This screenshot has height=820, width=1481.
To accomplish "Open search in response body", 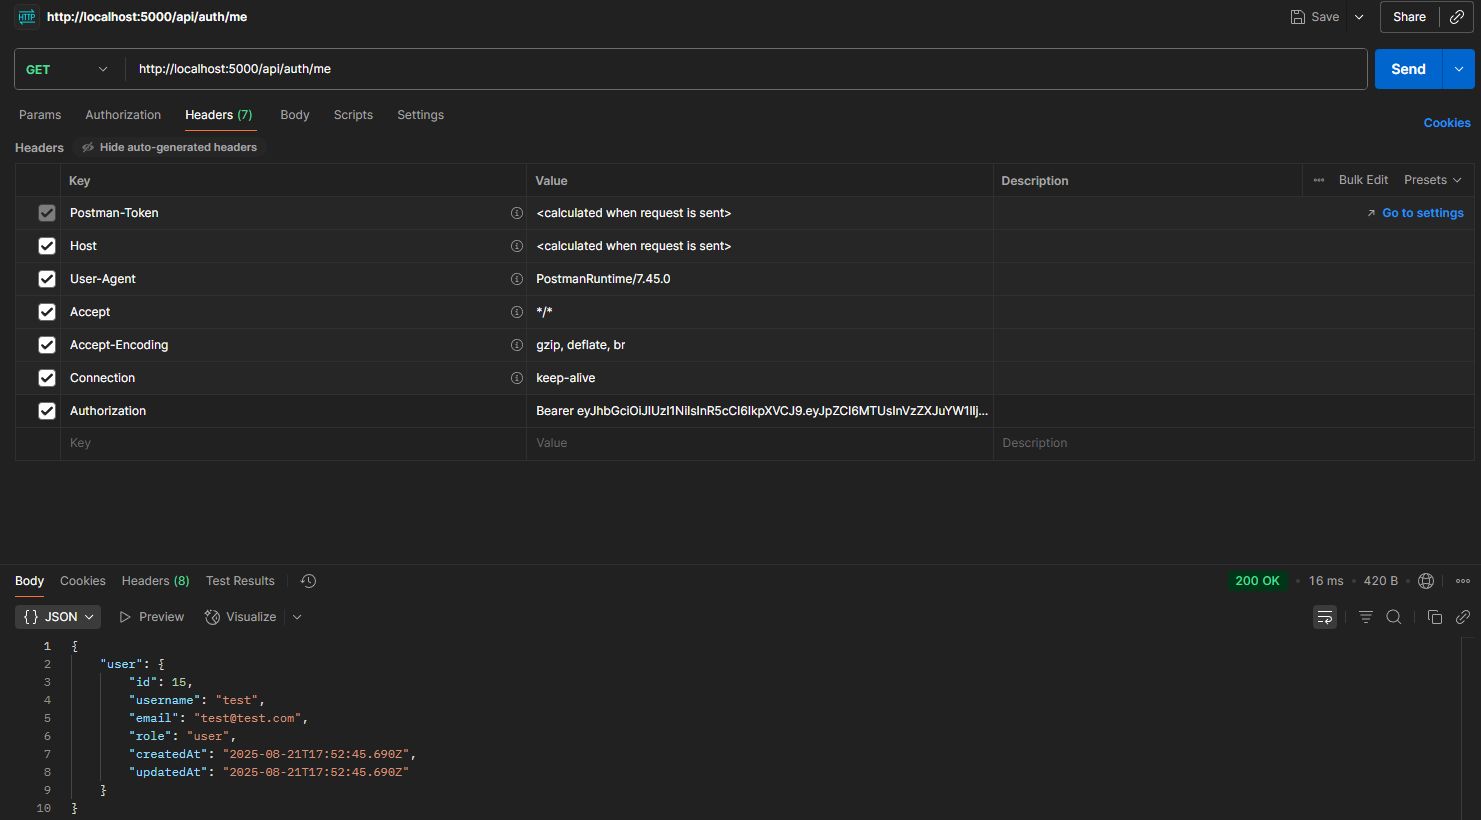I will tap(1393, 617).
